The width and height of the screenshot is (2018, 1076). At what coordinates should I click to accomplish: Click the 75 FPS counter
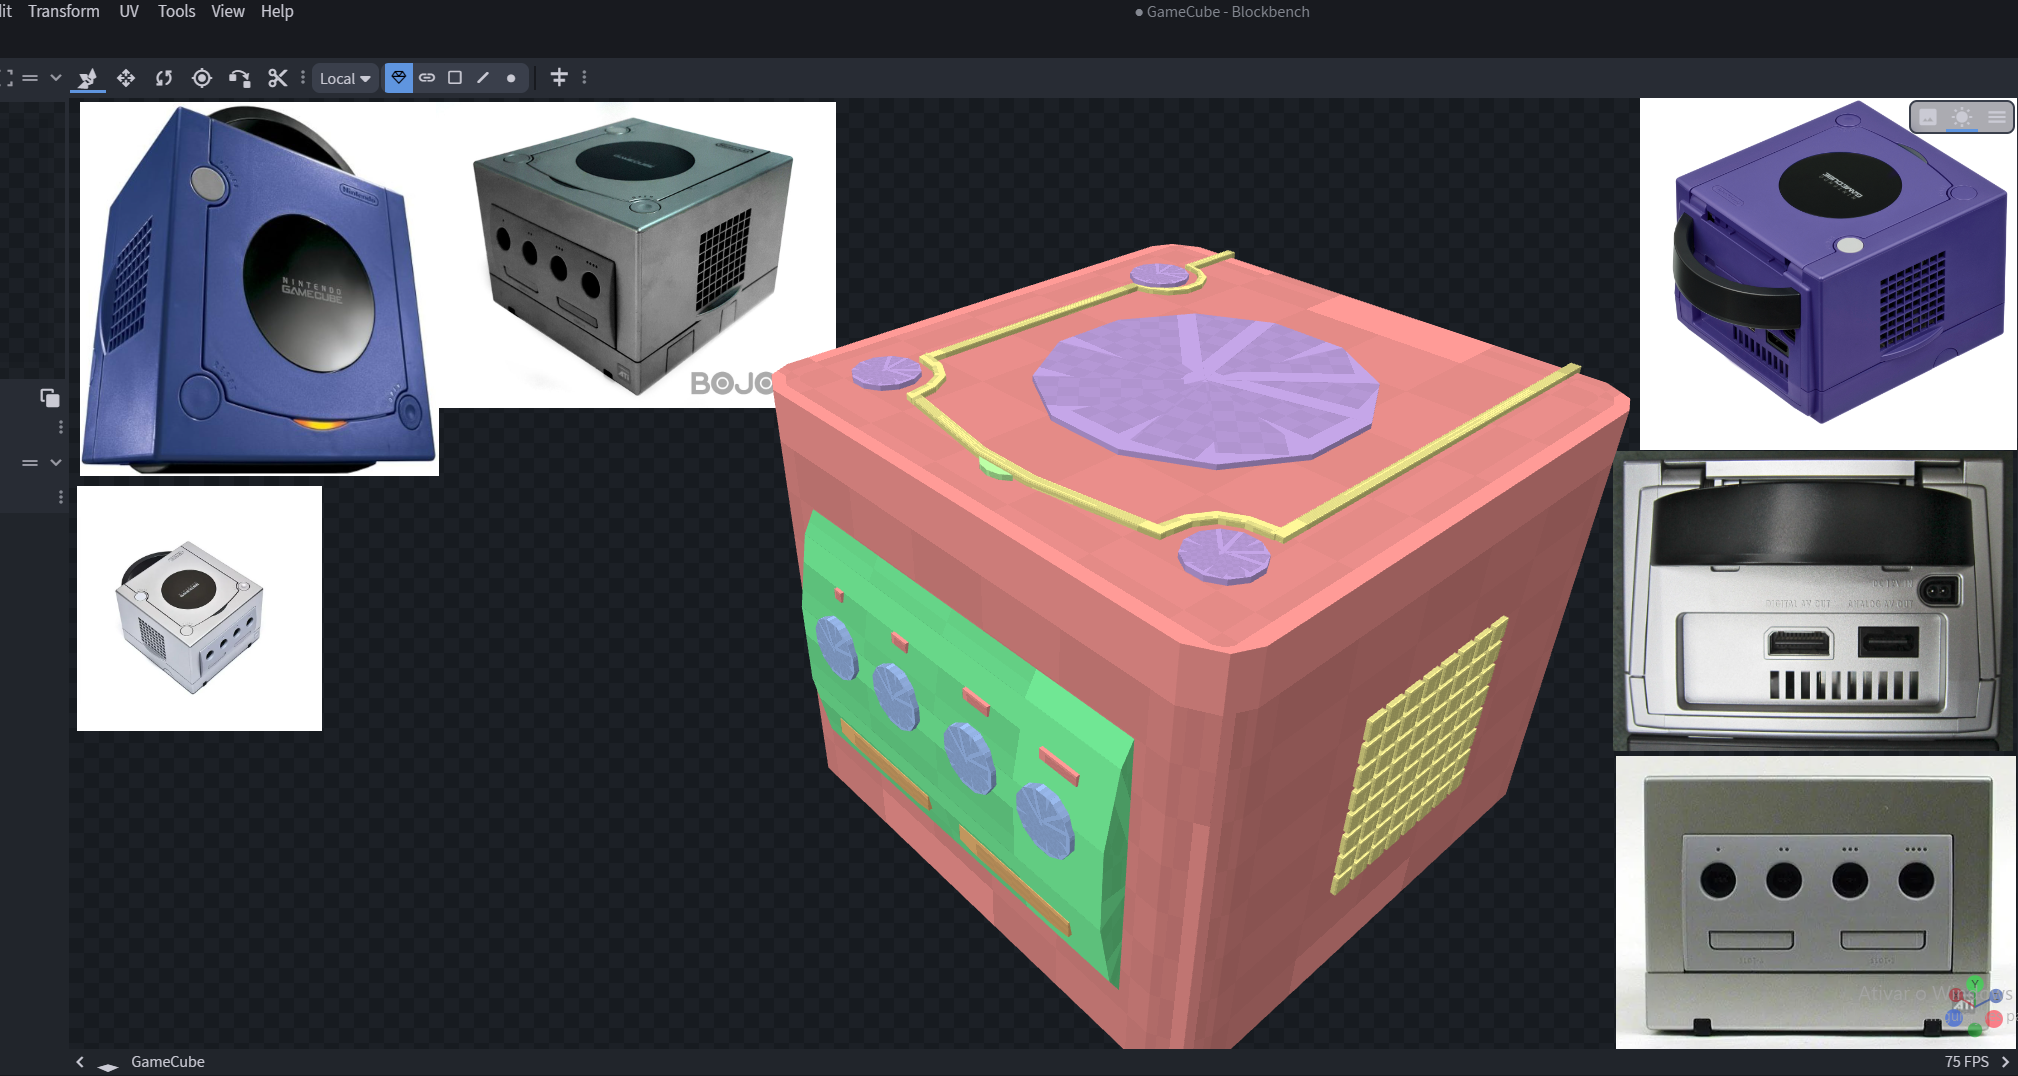pyautogui.click(x=1966, y=1062)
